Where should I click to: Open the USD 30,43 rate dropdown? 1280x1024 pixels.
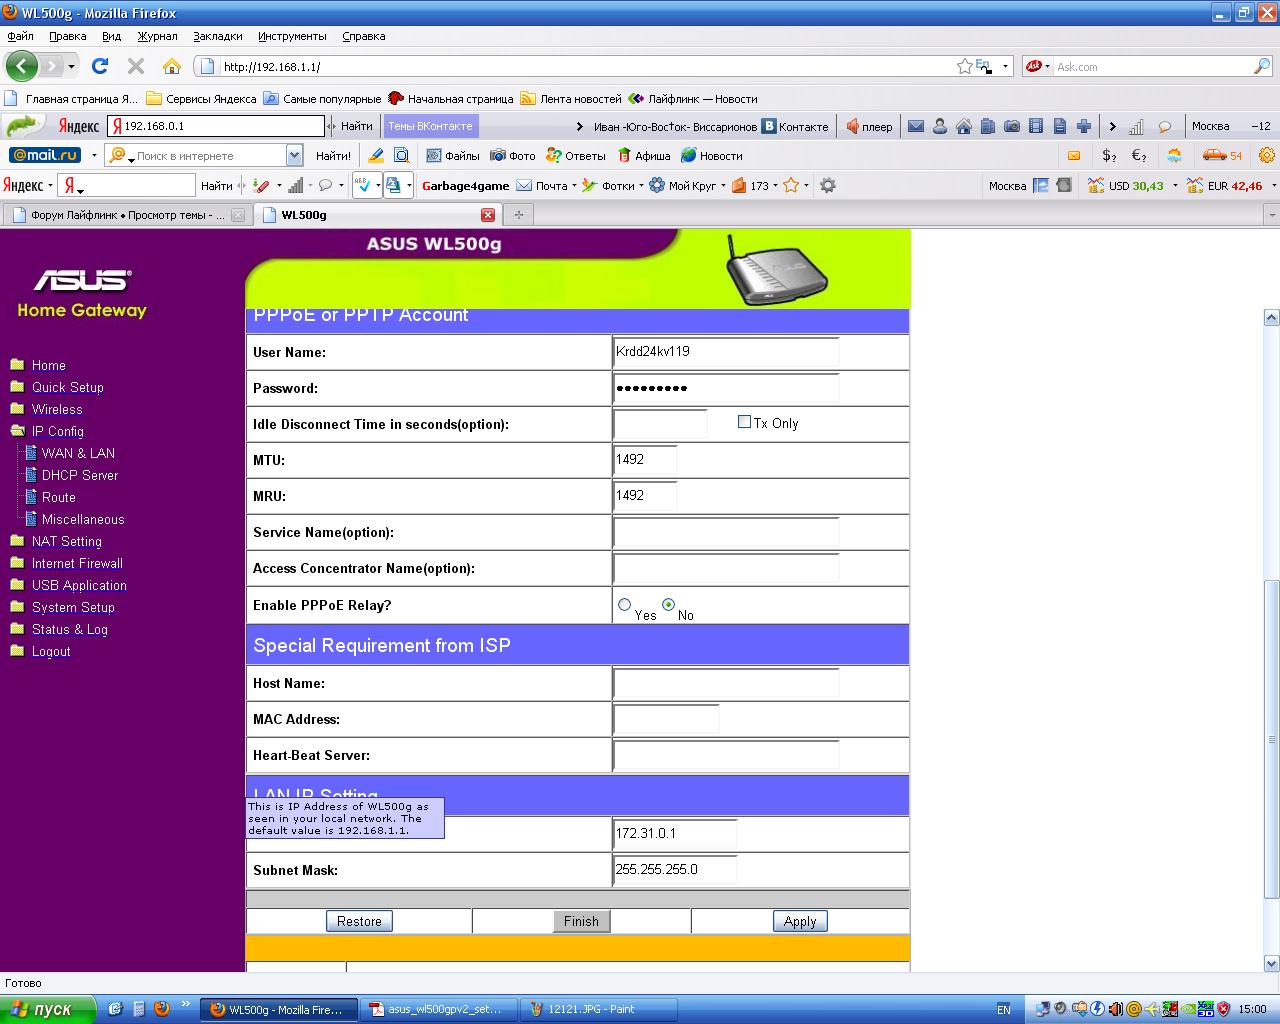click(1175, 185)
